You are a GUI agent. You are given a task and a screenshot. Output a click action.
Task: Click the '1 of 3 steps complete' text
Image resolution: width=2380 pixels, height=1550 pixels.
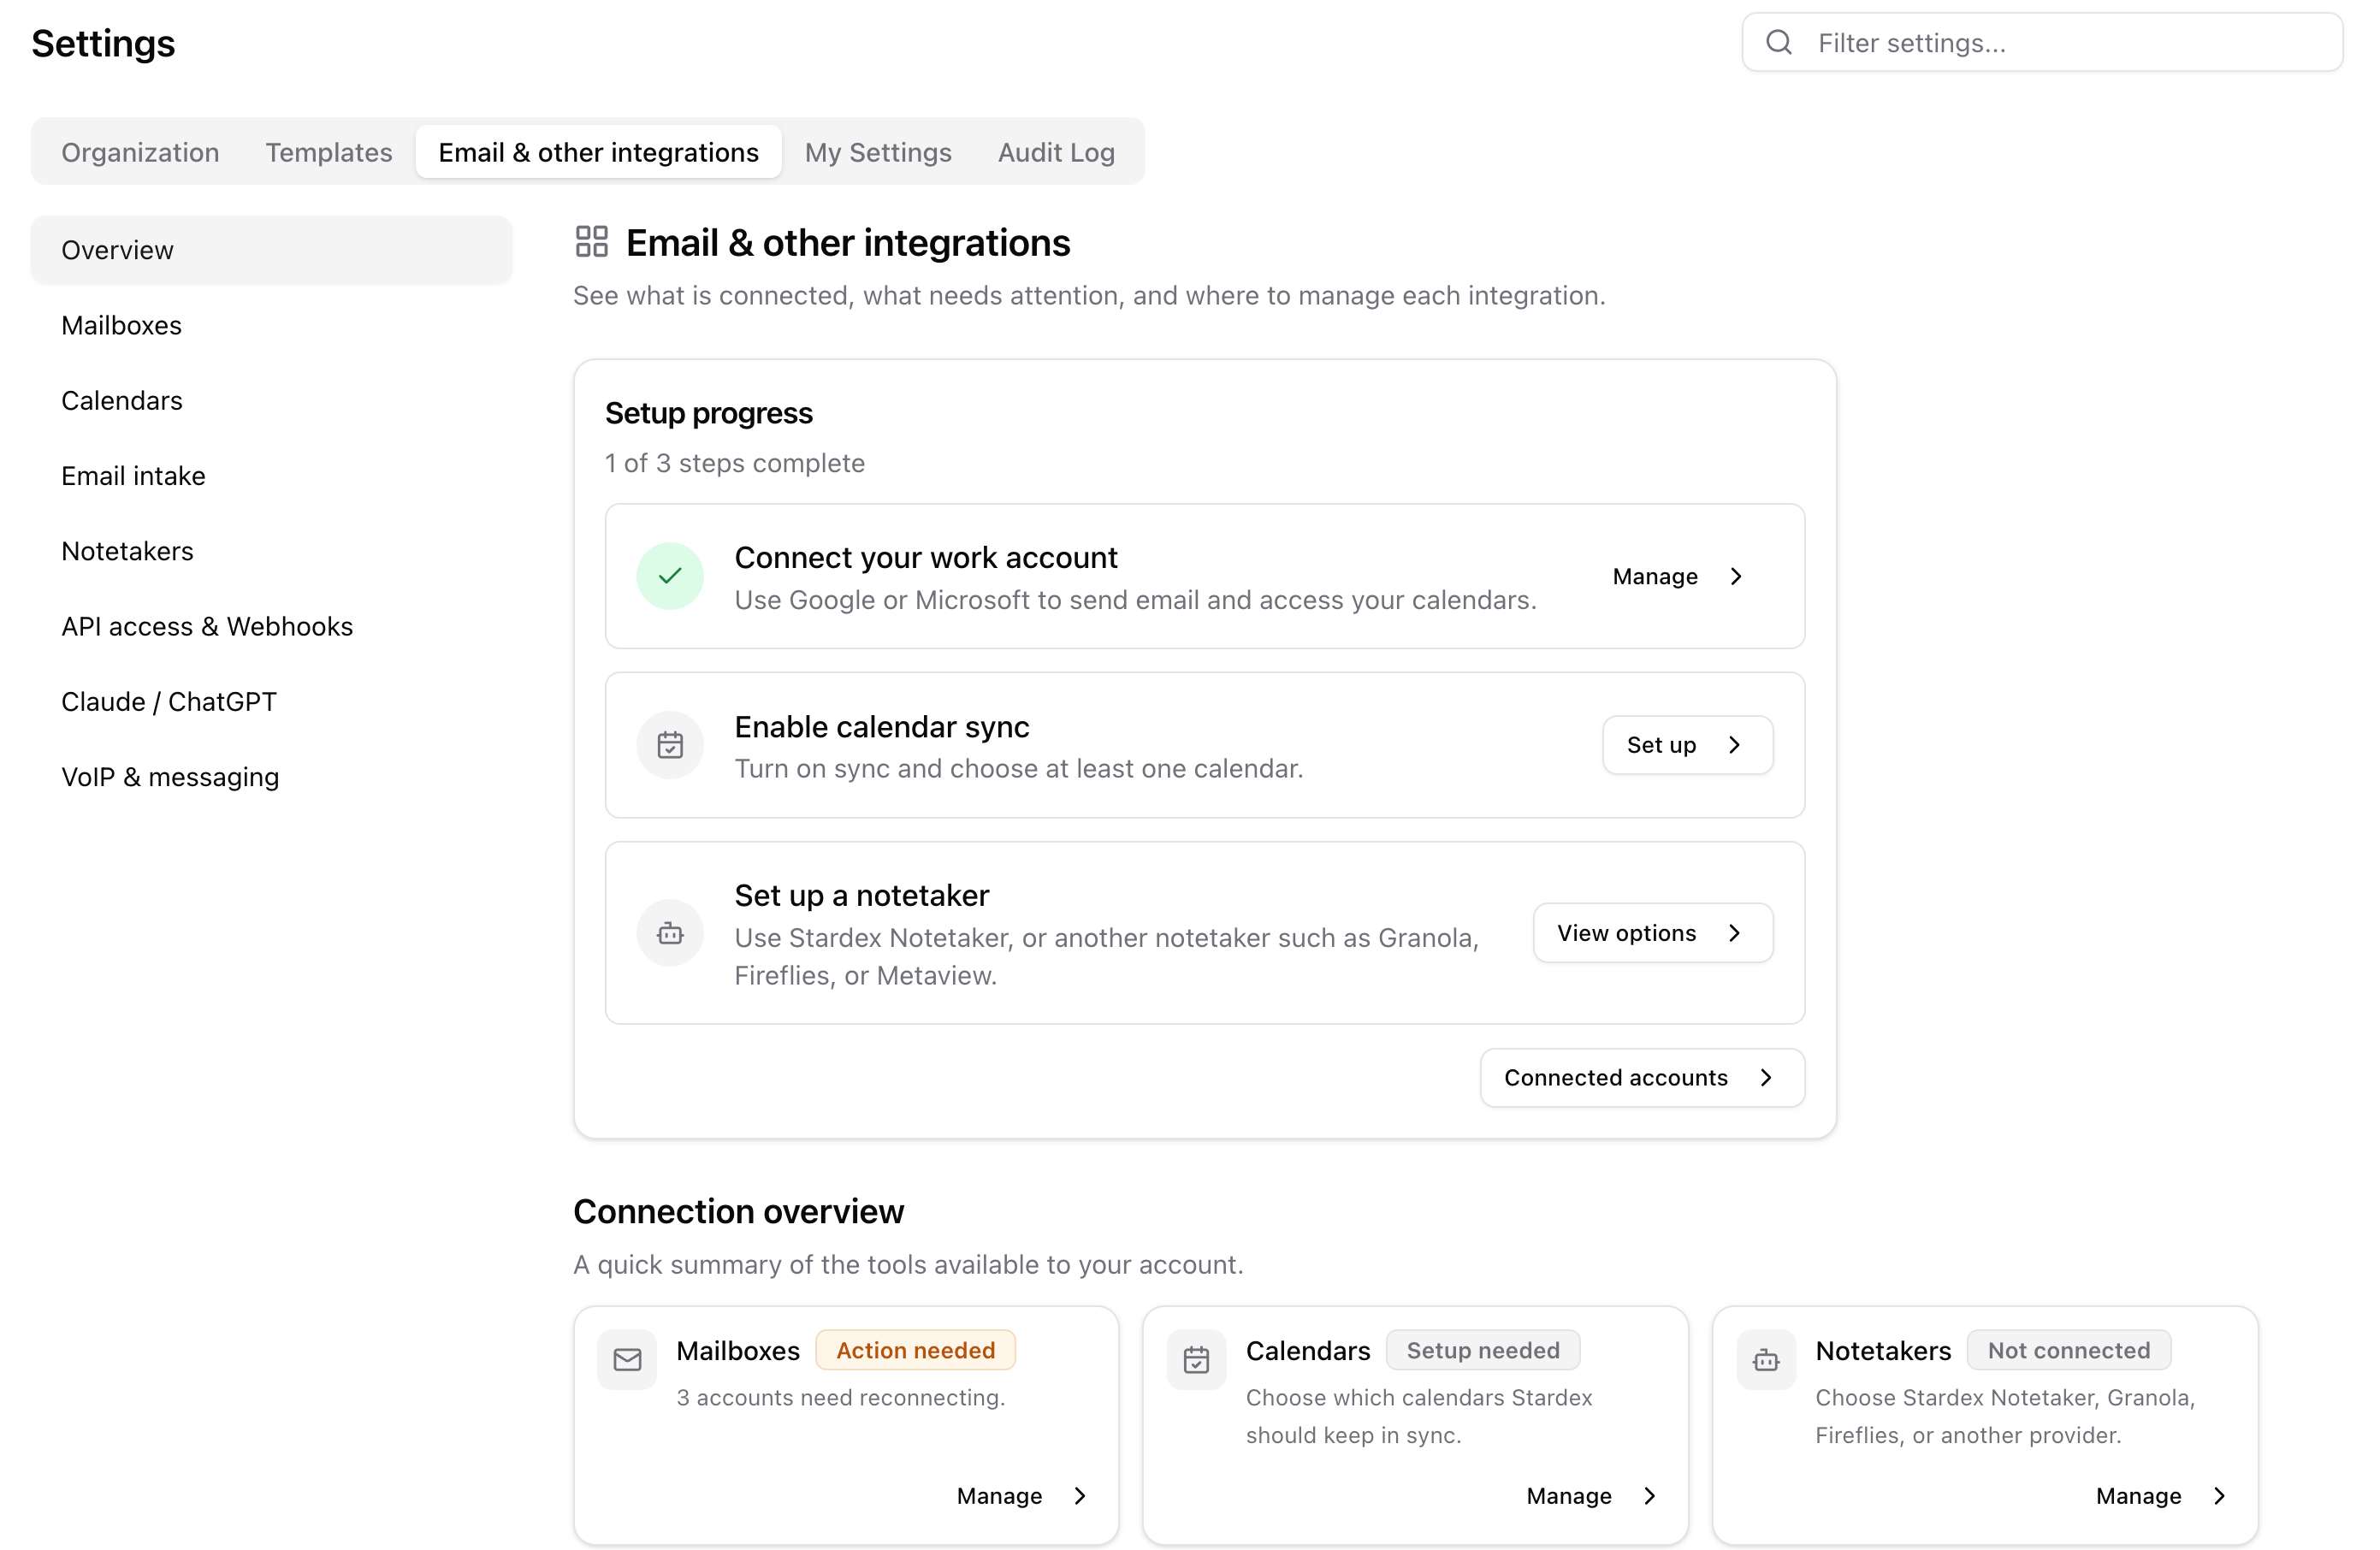[735, 463]
